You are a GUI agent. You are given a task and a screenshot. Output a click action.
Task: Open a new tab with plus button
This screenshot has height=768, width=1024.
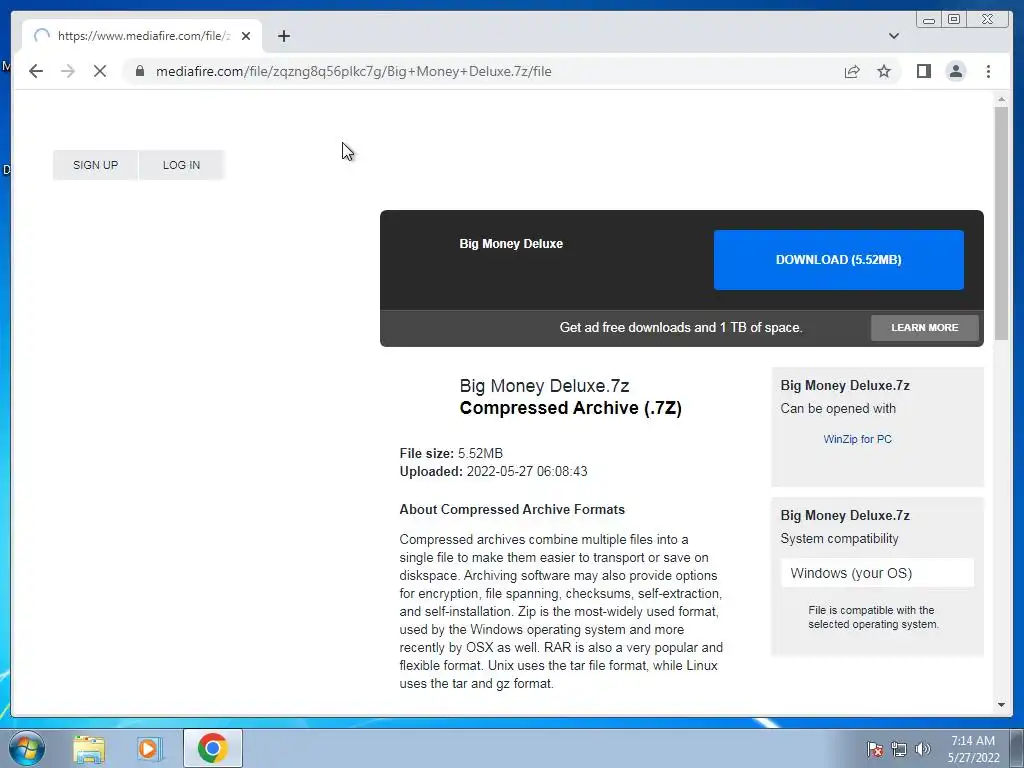tap(283, 36)
